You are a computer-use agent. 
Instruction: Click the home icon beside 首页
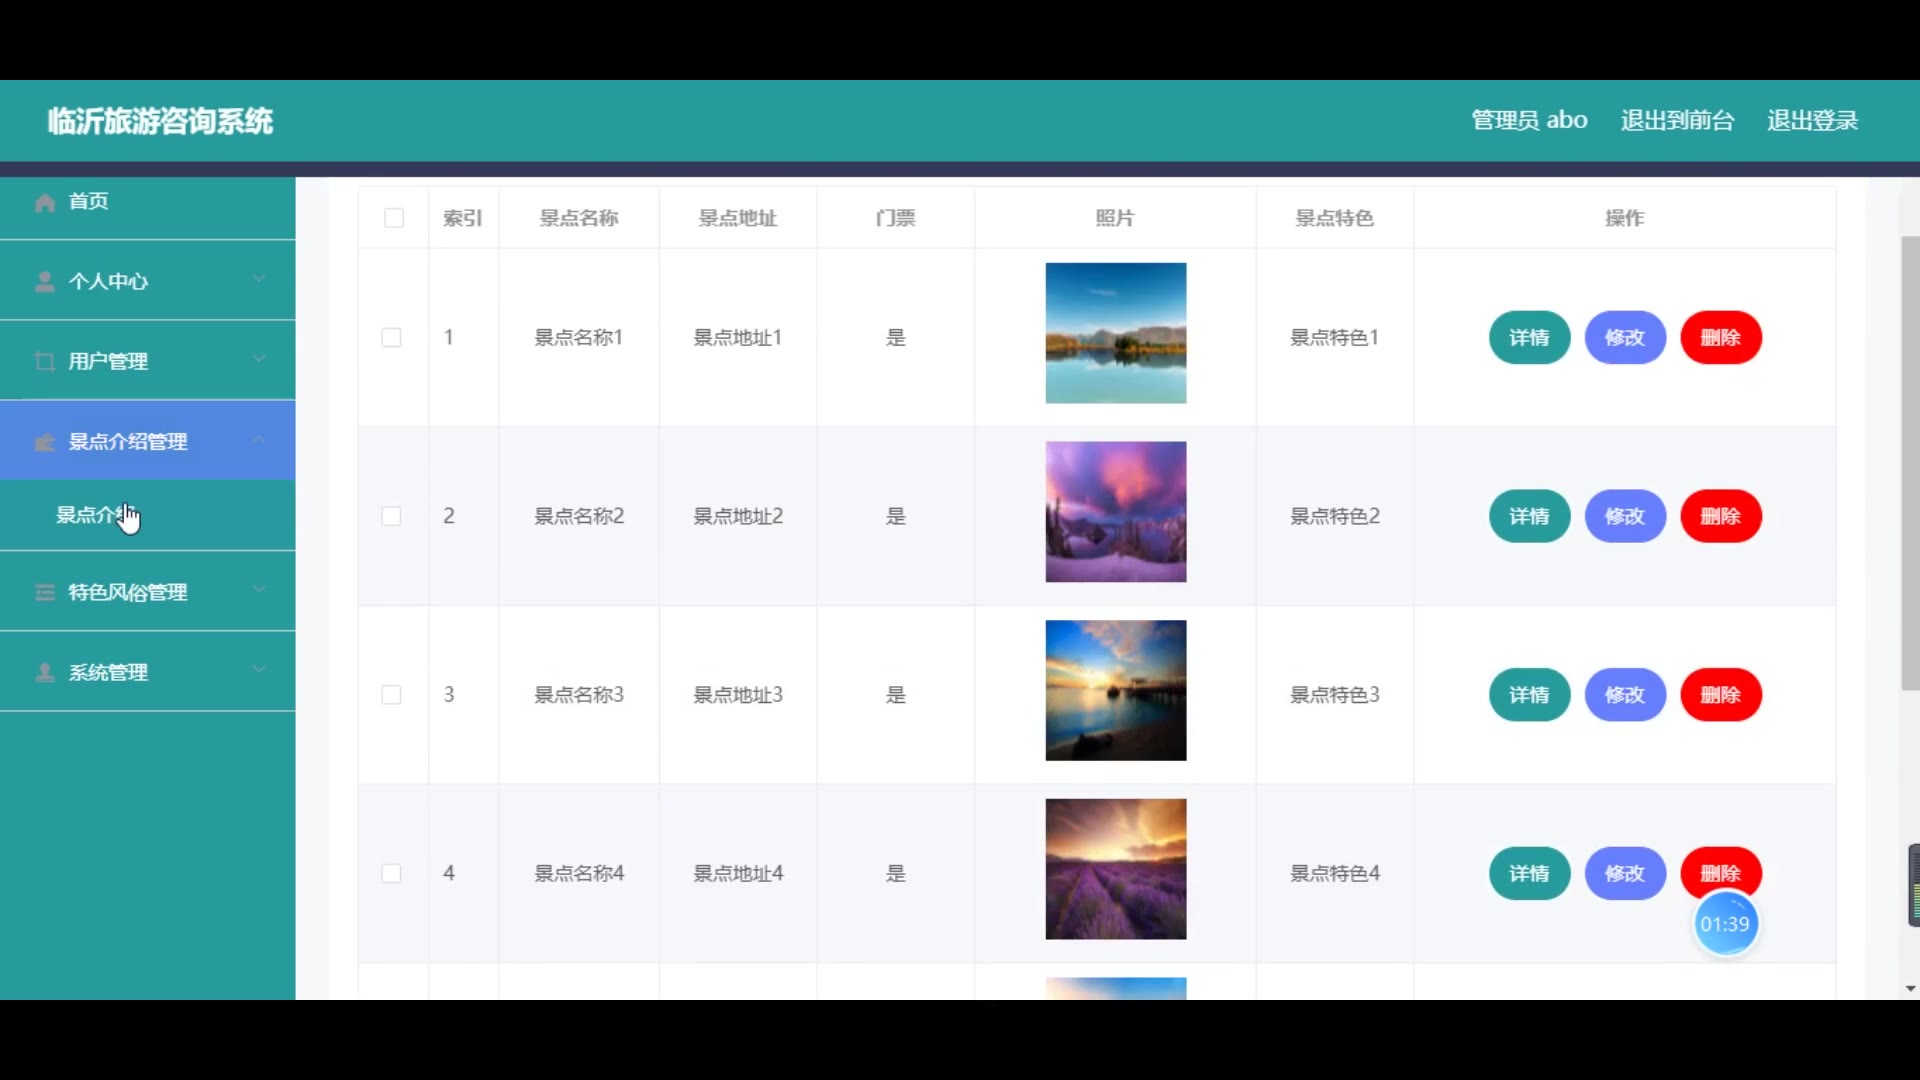[x=45, y=203]
